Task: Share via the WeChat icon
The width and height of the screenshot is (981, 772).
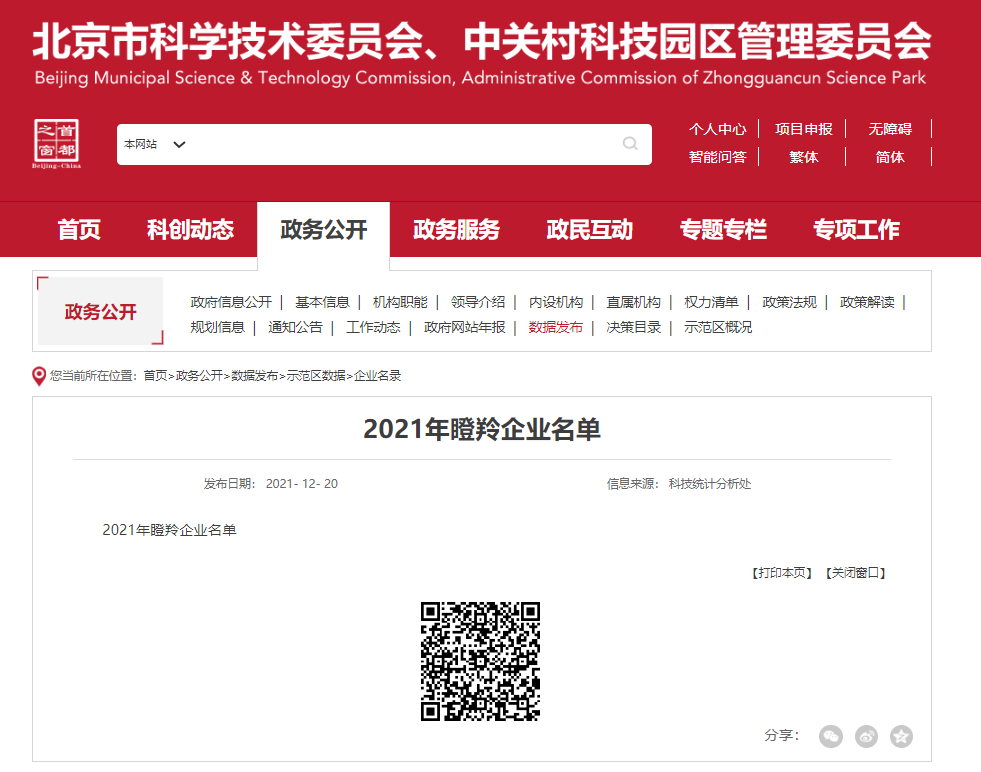Action: pyautogui.click(x=831, y=736)
